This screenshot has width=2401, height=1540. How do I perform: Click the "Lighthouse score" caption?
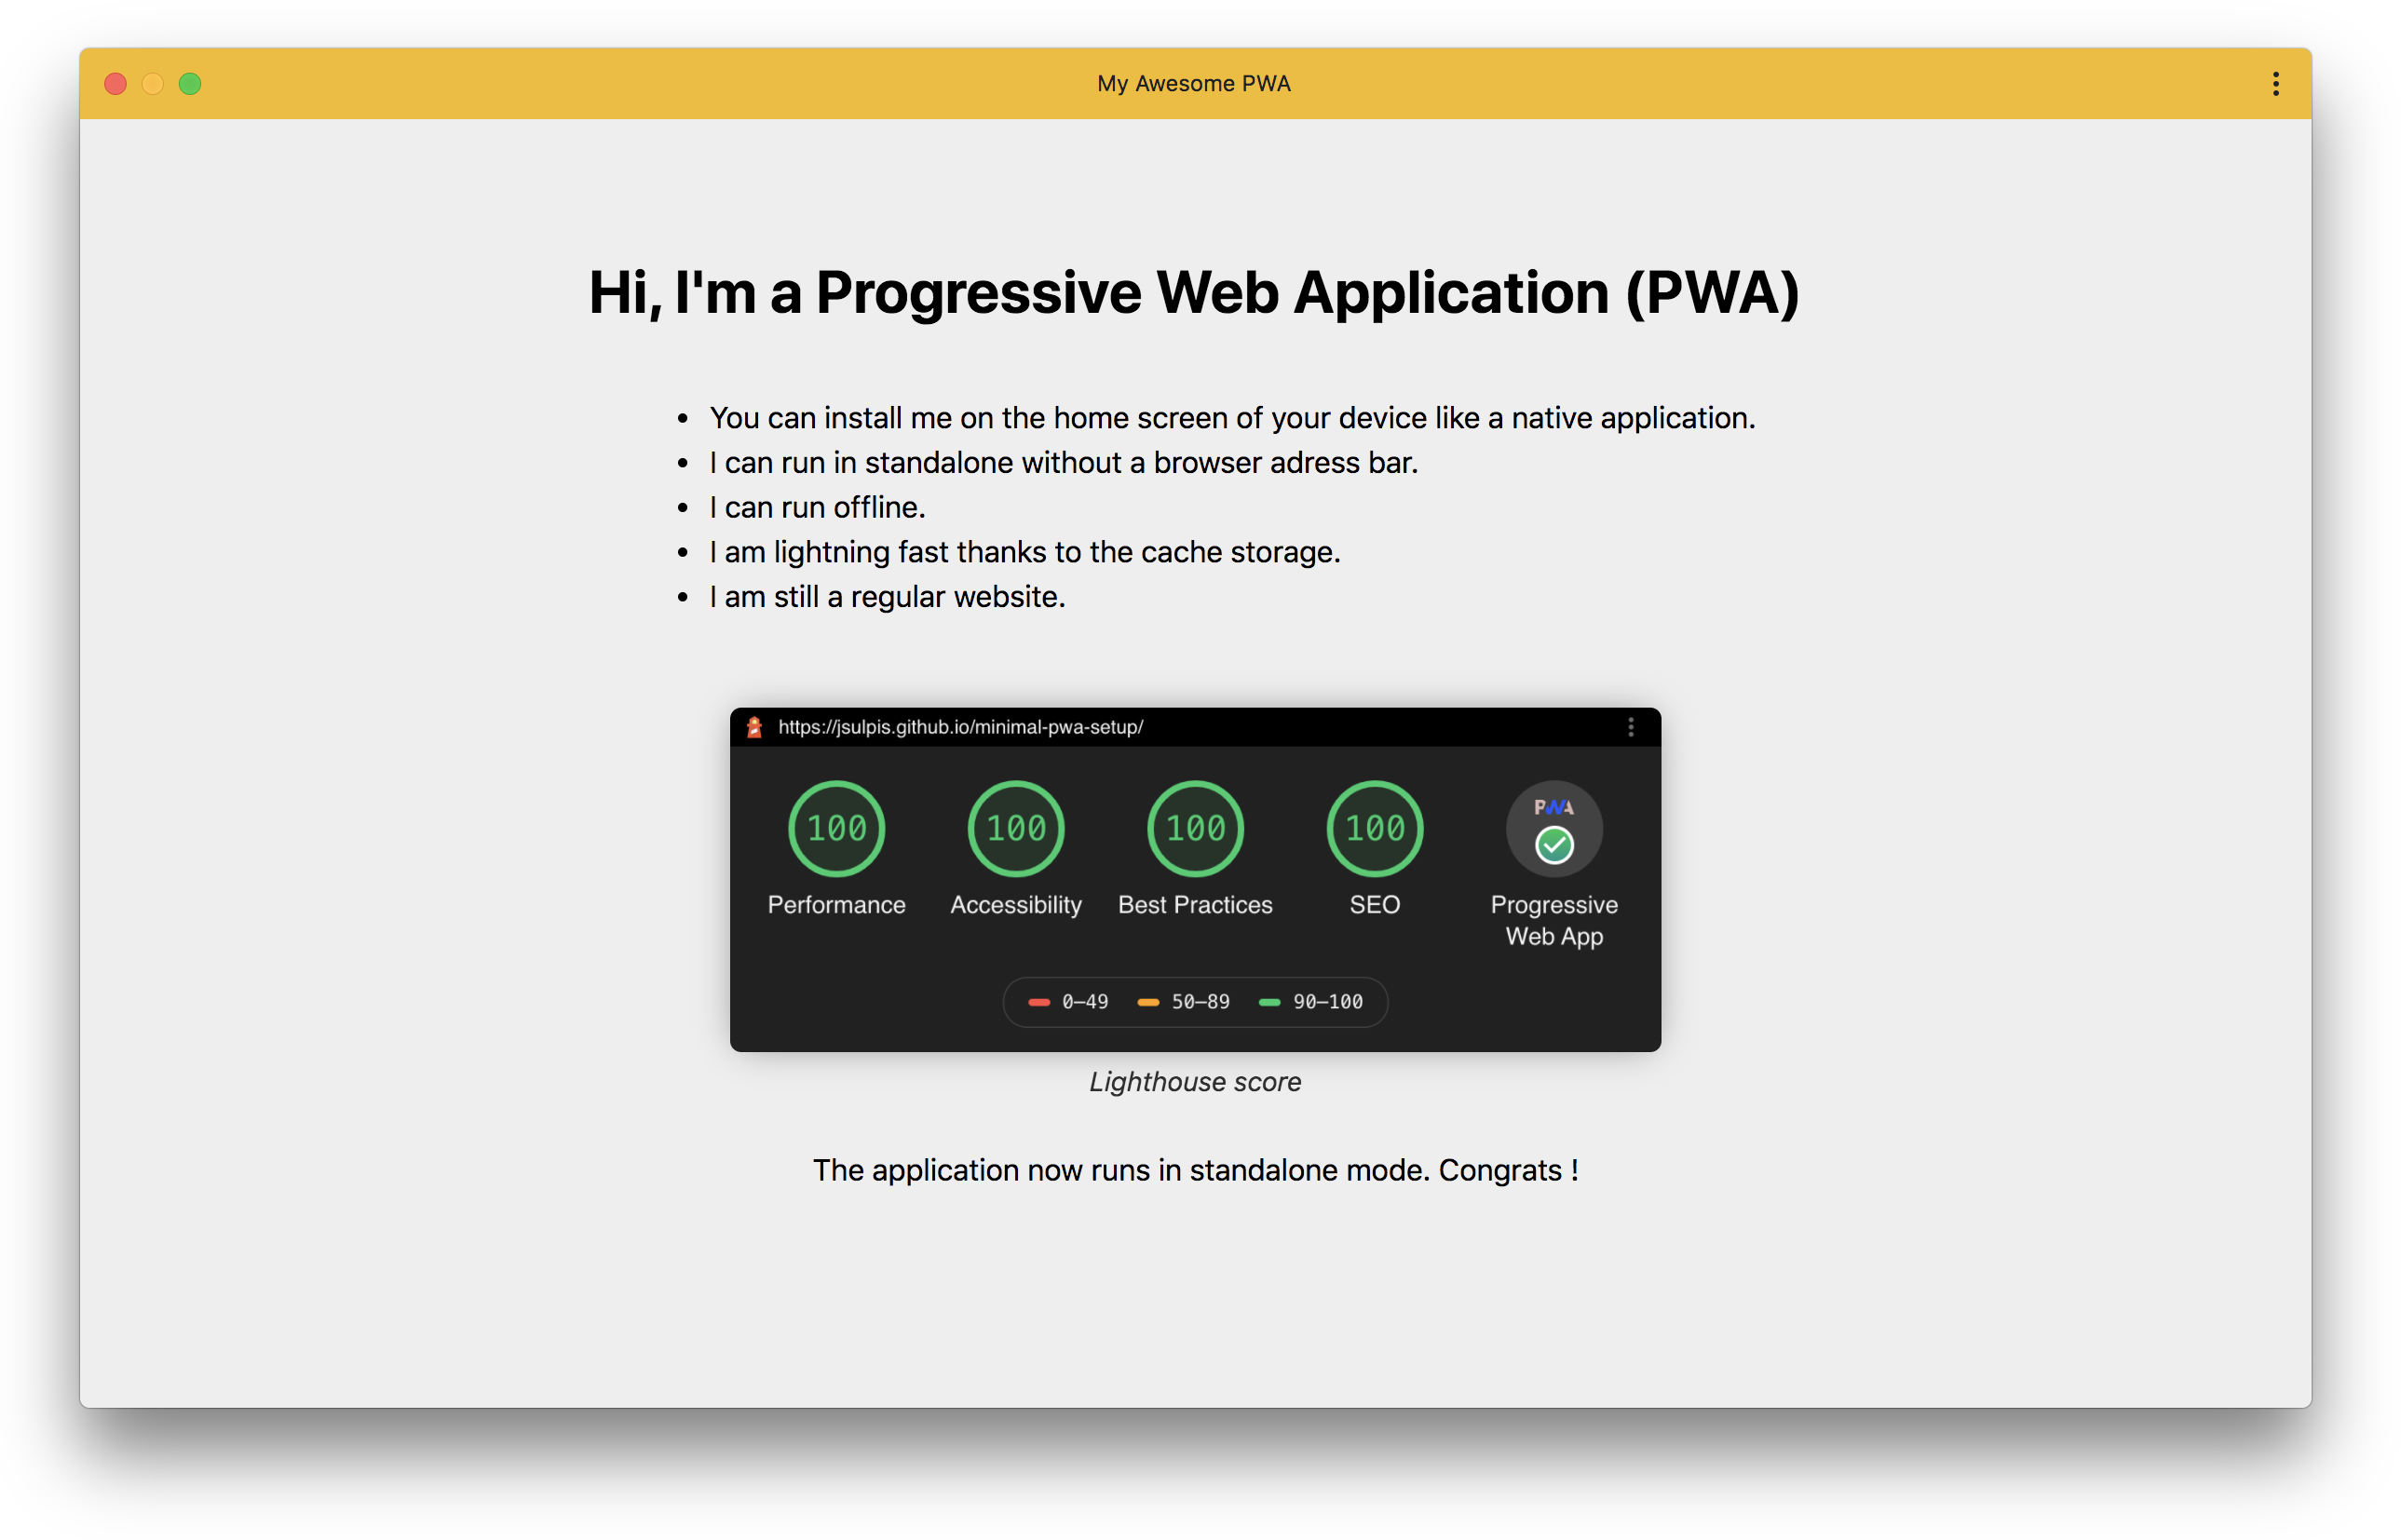click(x=1195, y=1082)
